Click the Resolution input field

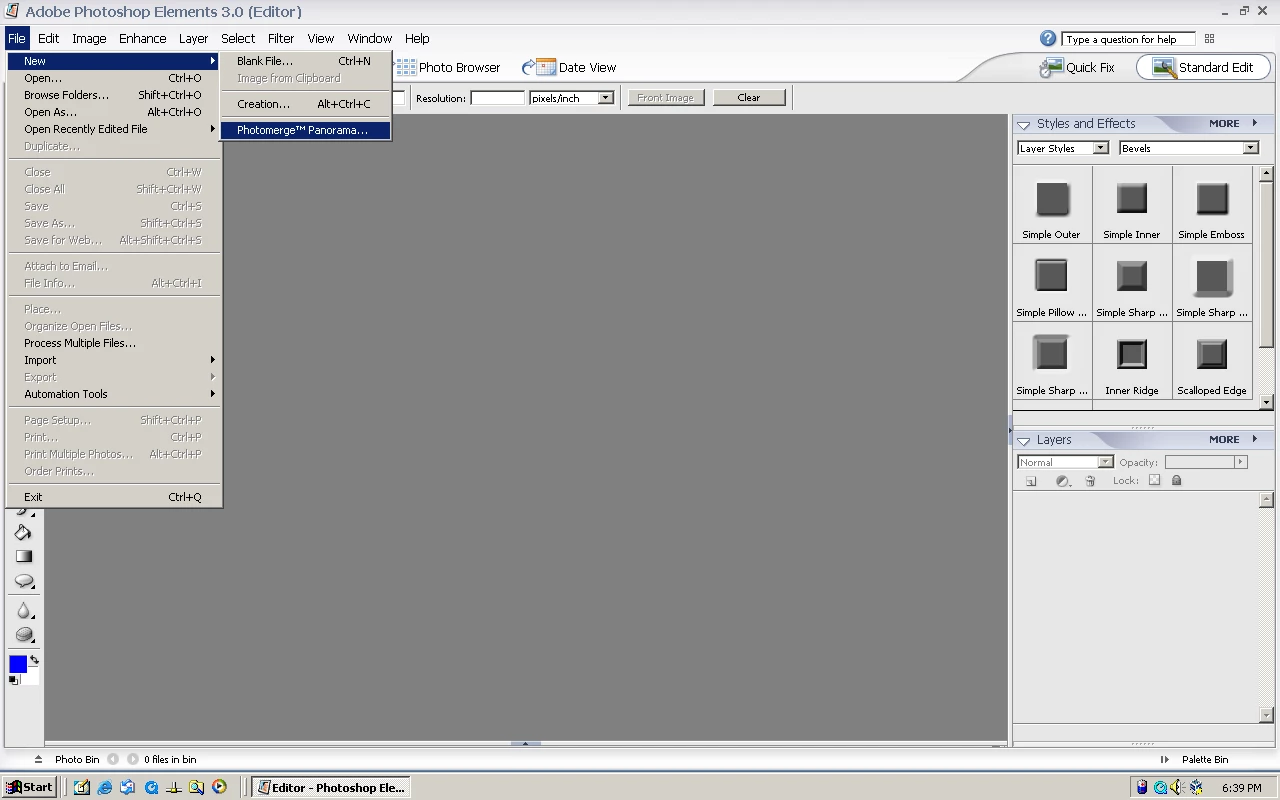(497, 98)
